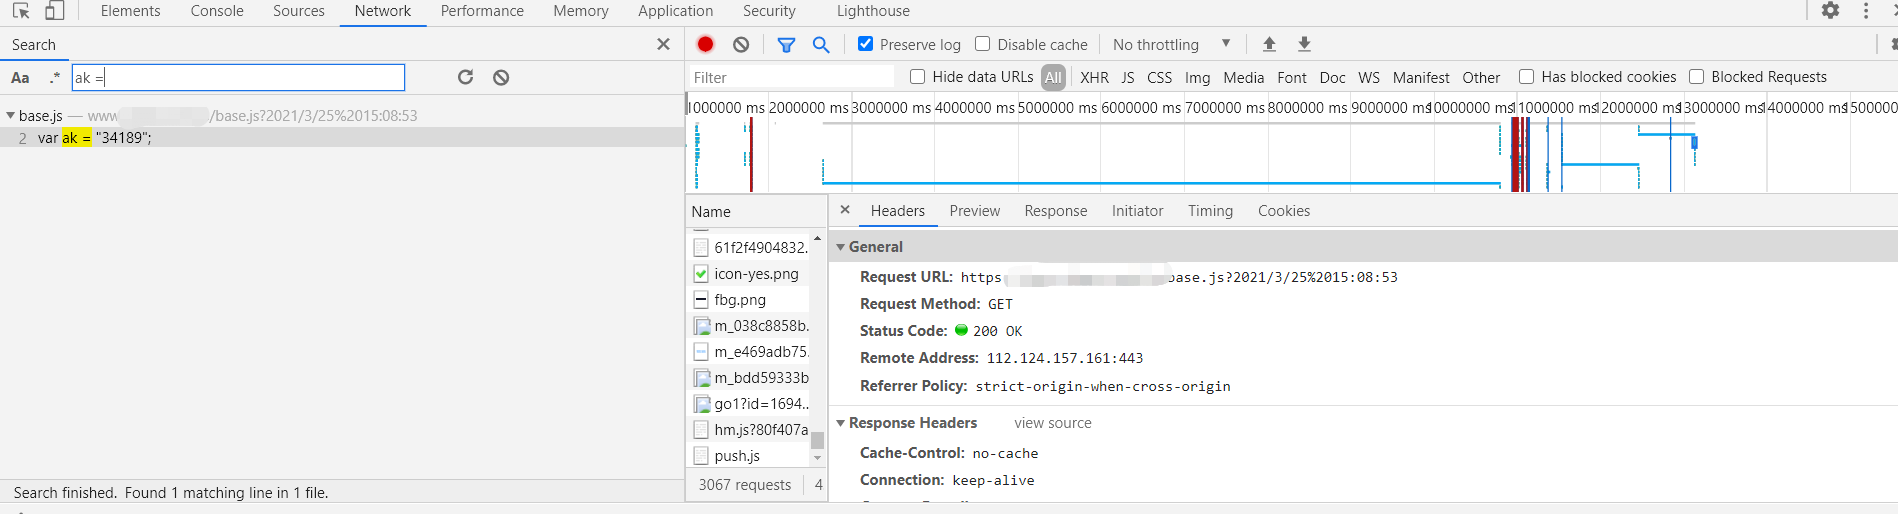Clear the search results

tap(501, 77)
